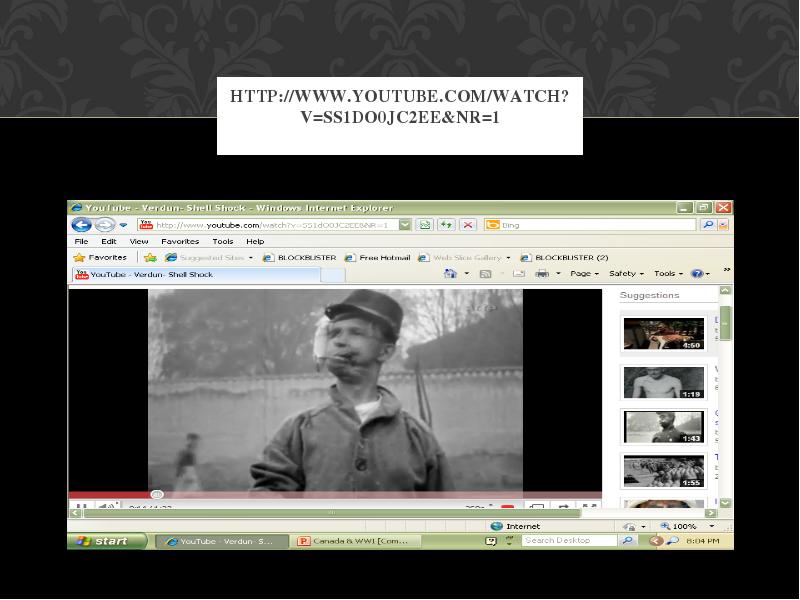Screen dimensions: 800x600
Task: Open Web Slice Gallery favorite
Action: pyautogui.click(x=460, y=258)
